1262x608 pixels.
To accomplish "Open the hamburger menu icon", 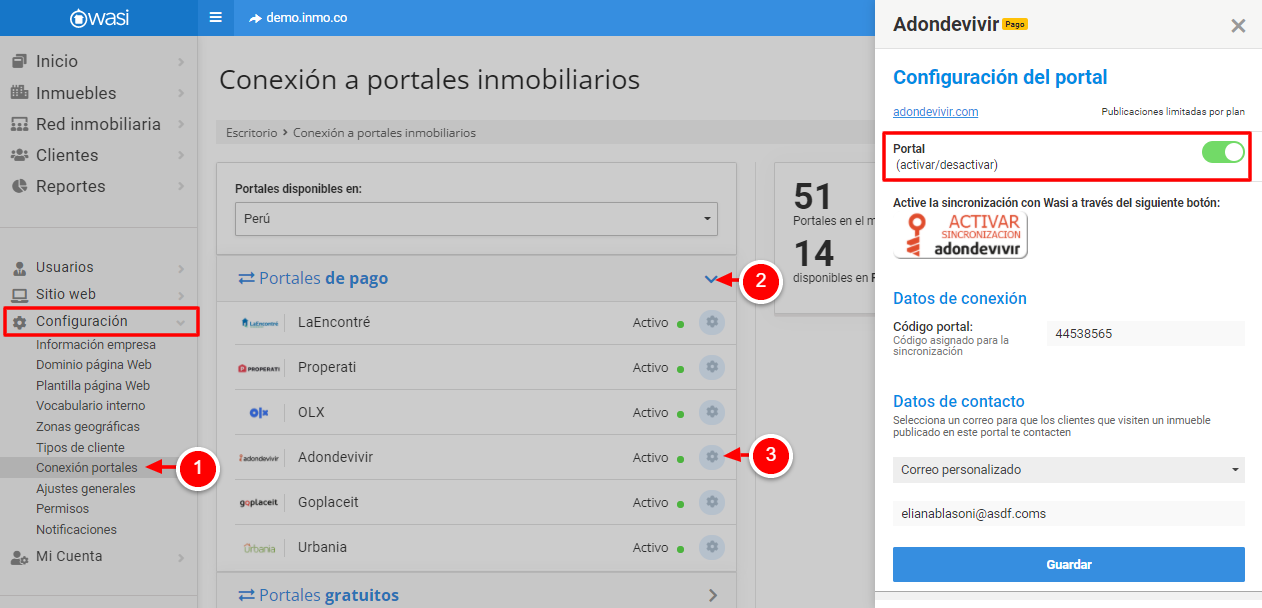I will click(215, 18).
